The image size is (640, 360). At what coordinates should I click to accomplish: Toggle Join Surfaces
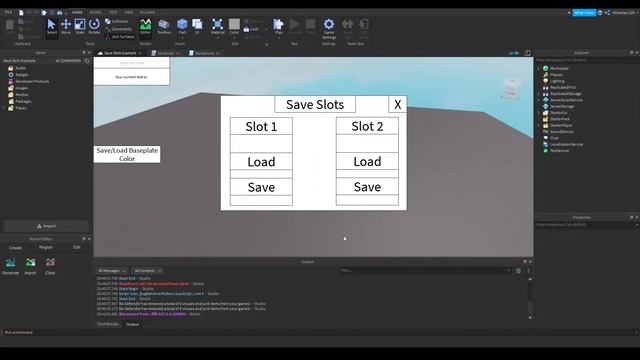[120, 37]
